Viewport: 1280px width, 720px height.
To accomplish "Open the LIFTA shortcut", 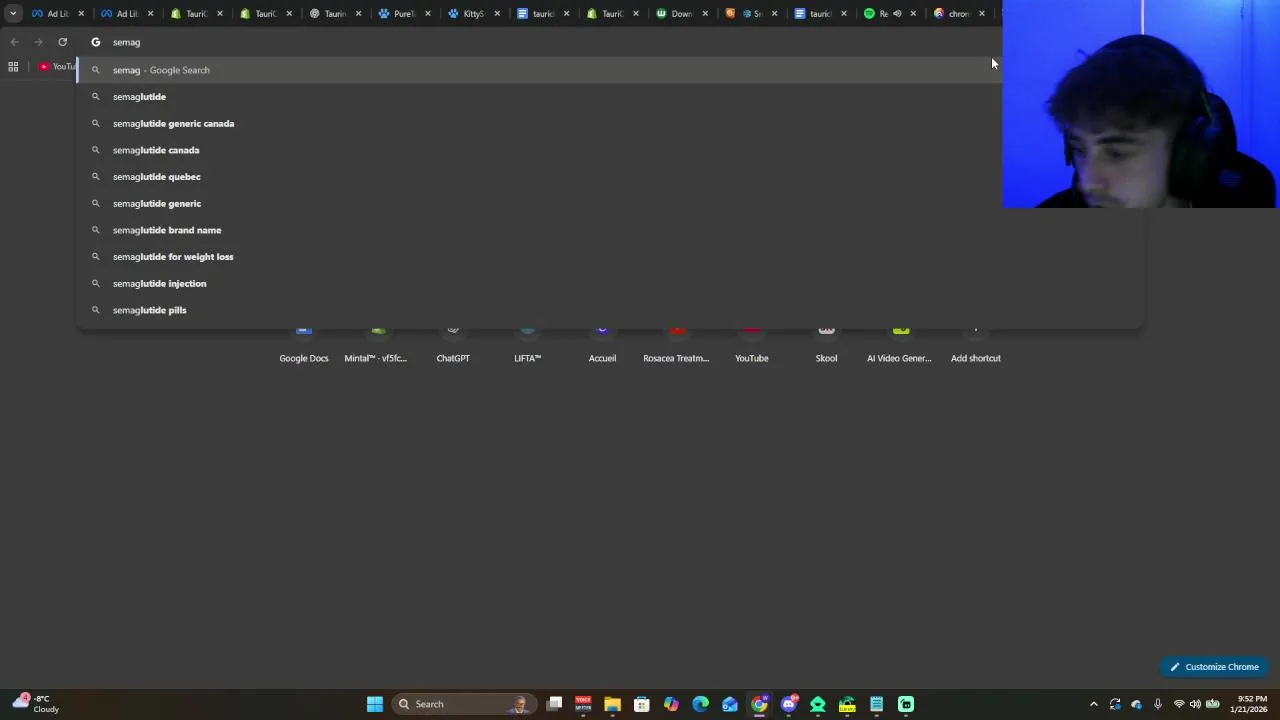I will pyautogui.click(x=527, y=345).
